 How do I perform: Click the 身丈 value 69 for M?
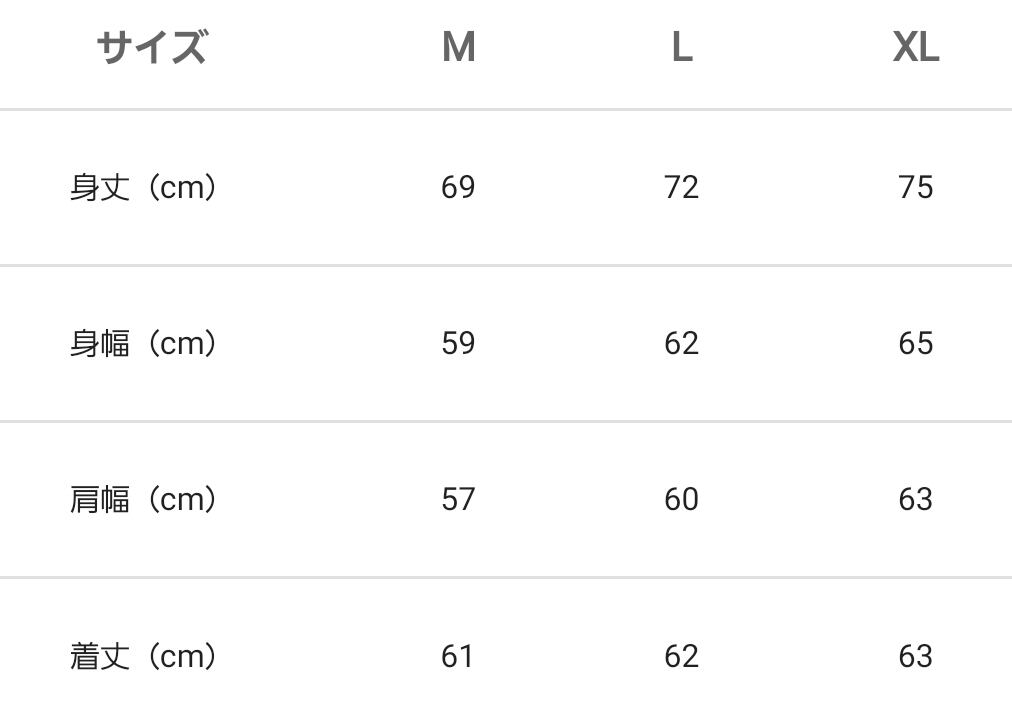[458, 187]
